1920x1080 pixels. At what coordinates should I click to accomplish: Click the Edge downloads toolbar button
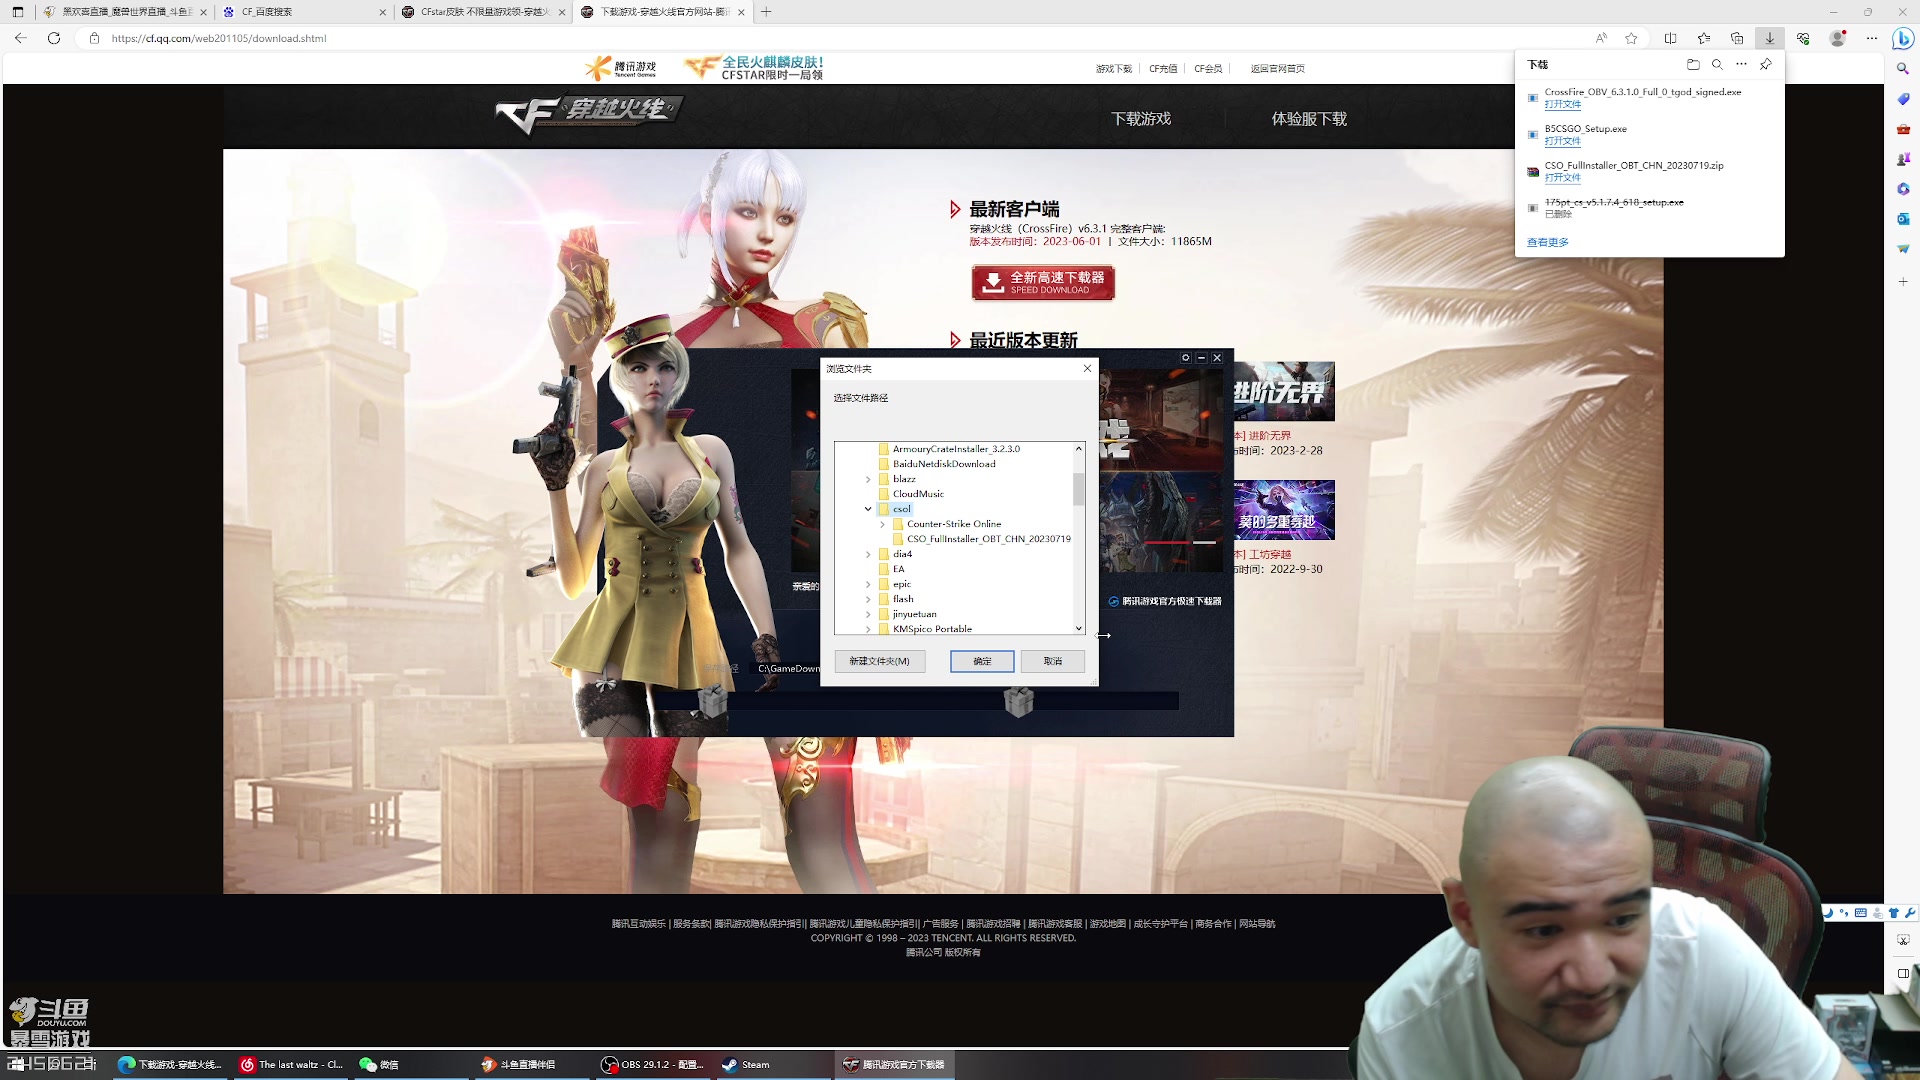1770,38
